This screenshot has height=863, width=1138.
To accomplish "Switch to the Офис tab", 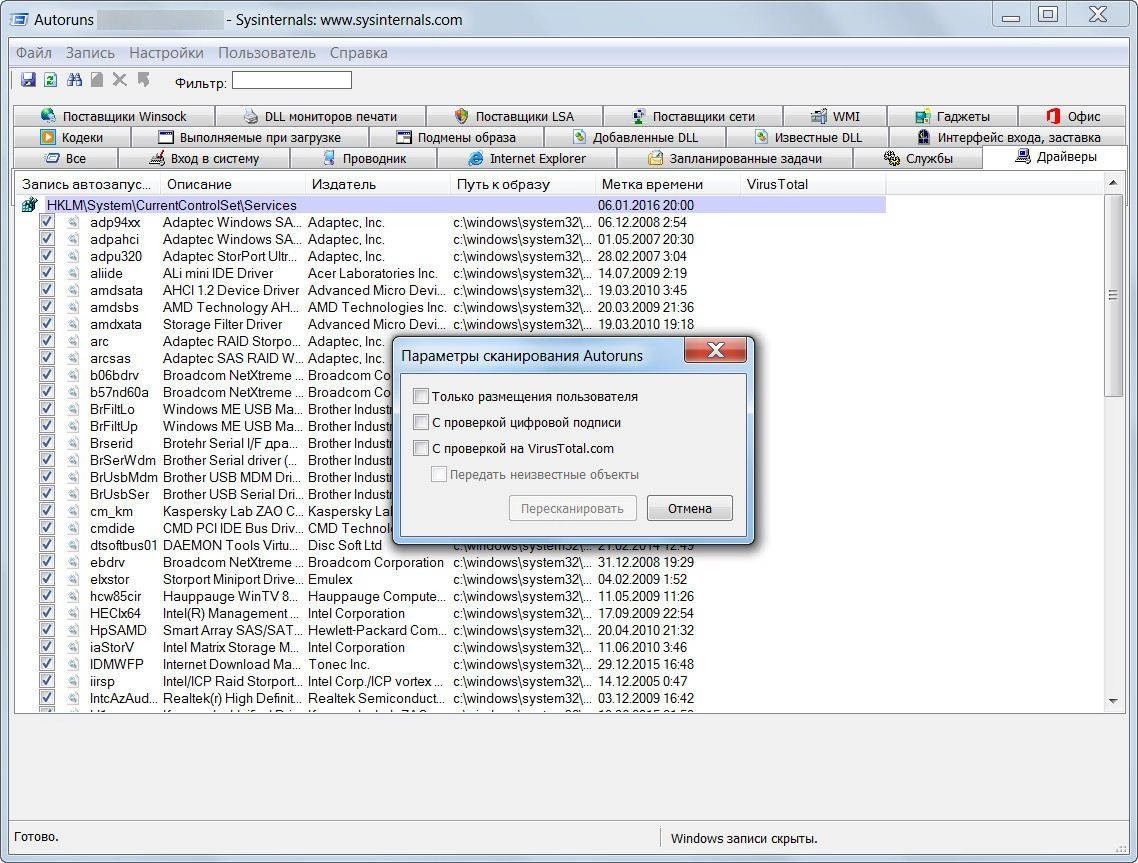I will click(x=1073, y=116).
